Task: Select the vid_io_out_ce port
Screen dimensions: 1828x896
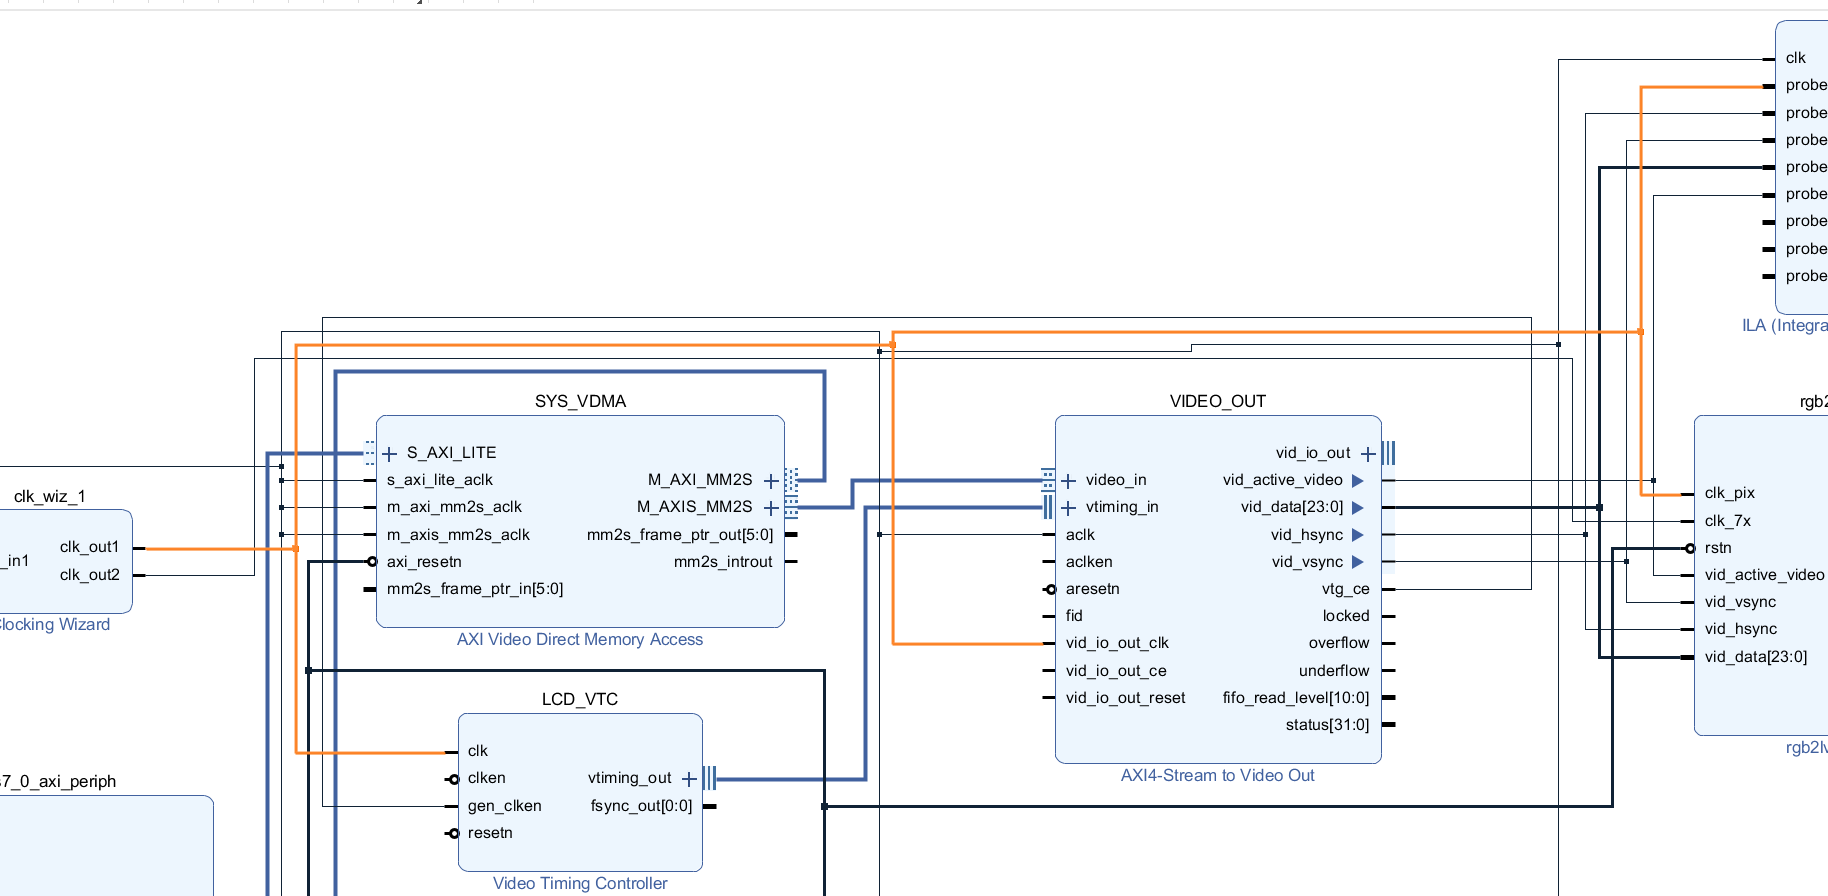Action: [x=1116, y=671]
